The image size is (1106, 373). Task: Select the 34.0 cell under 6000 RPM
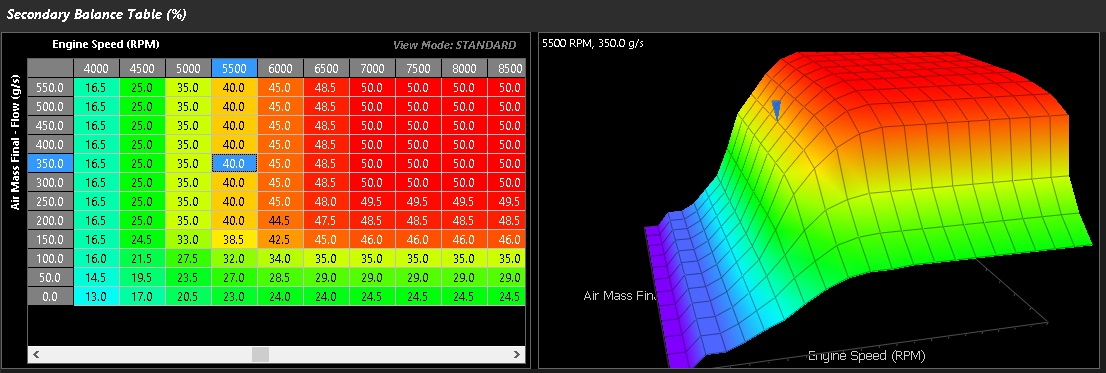tap(281, 258)
